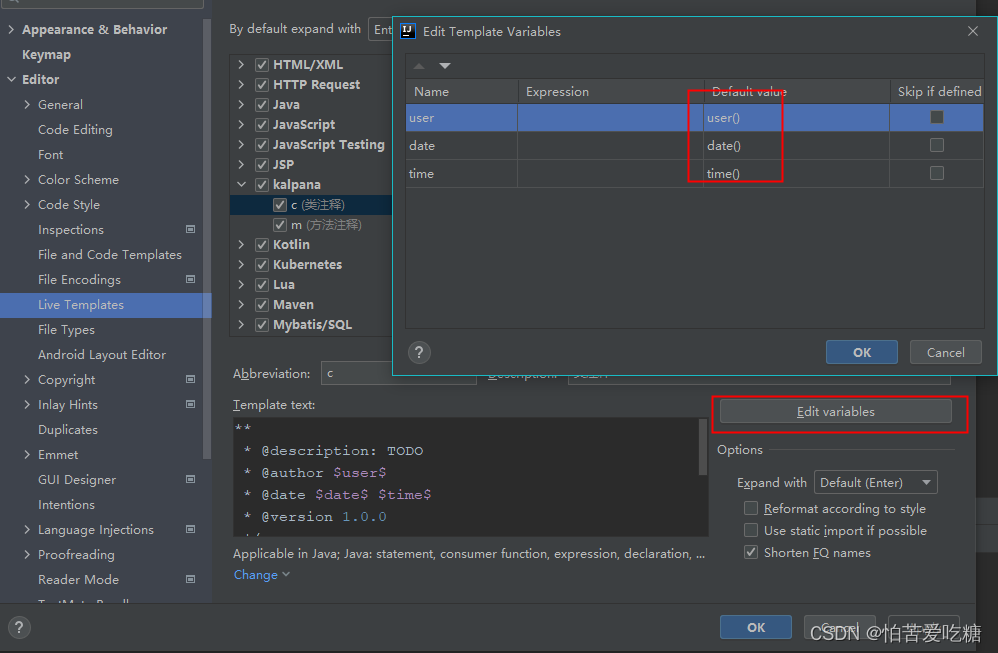Open the Intentions settings page
The width and height of the screenshot is (998, 653).
[66, 505]
